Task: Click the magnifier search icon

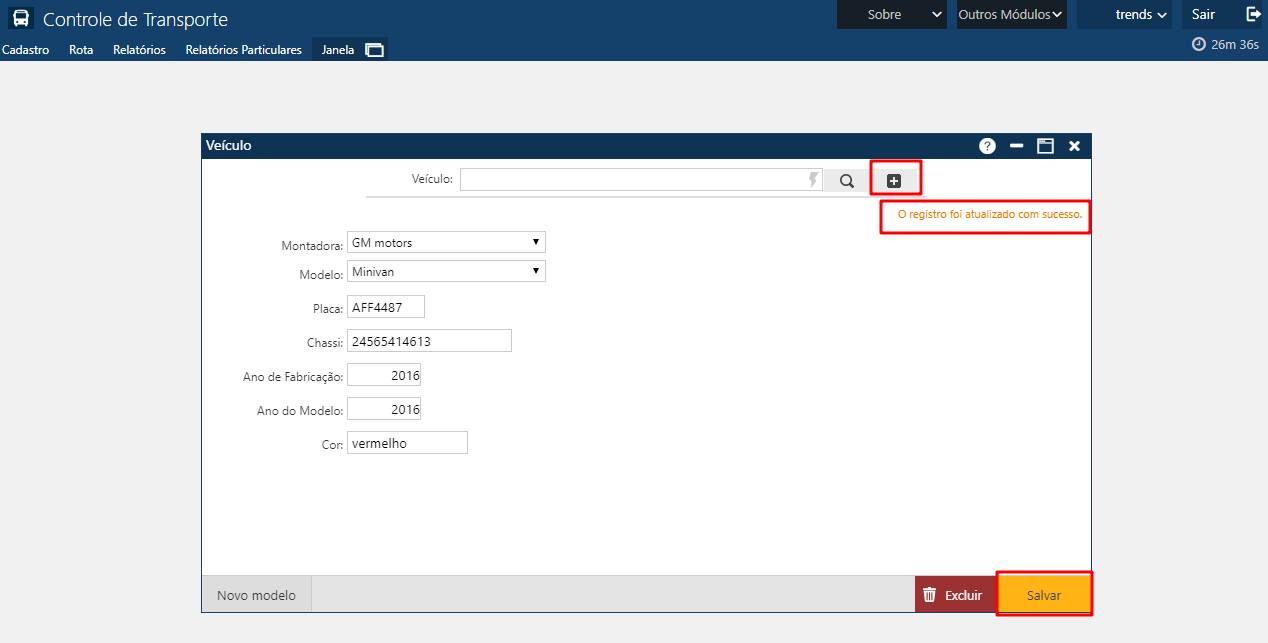Action: coord(847,181)
